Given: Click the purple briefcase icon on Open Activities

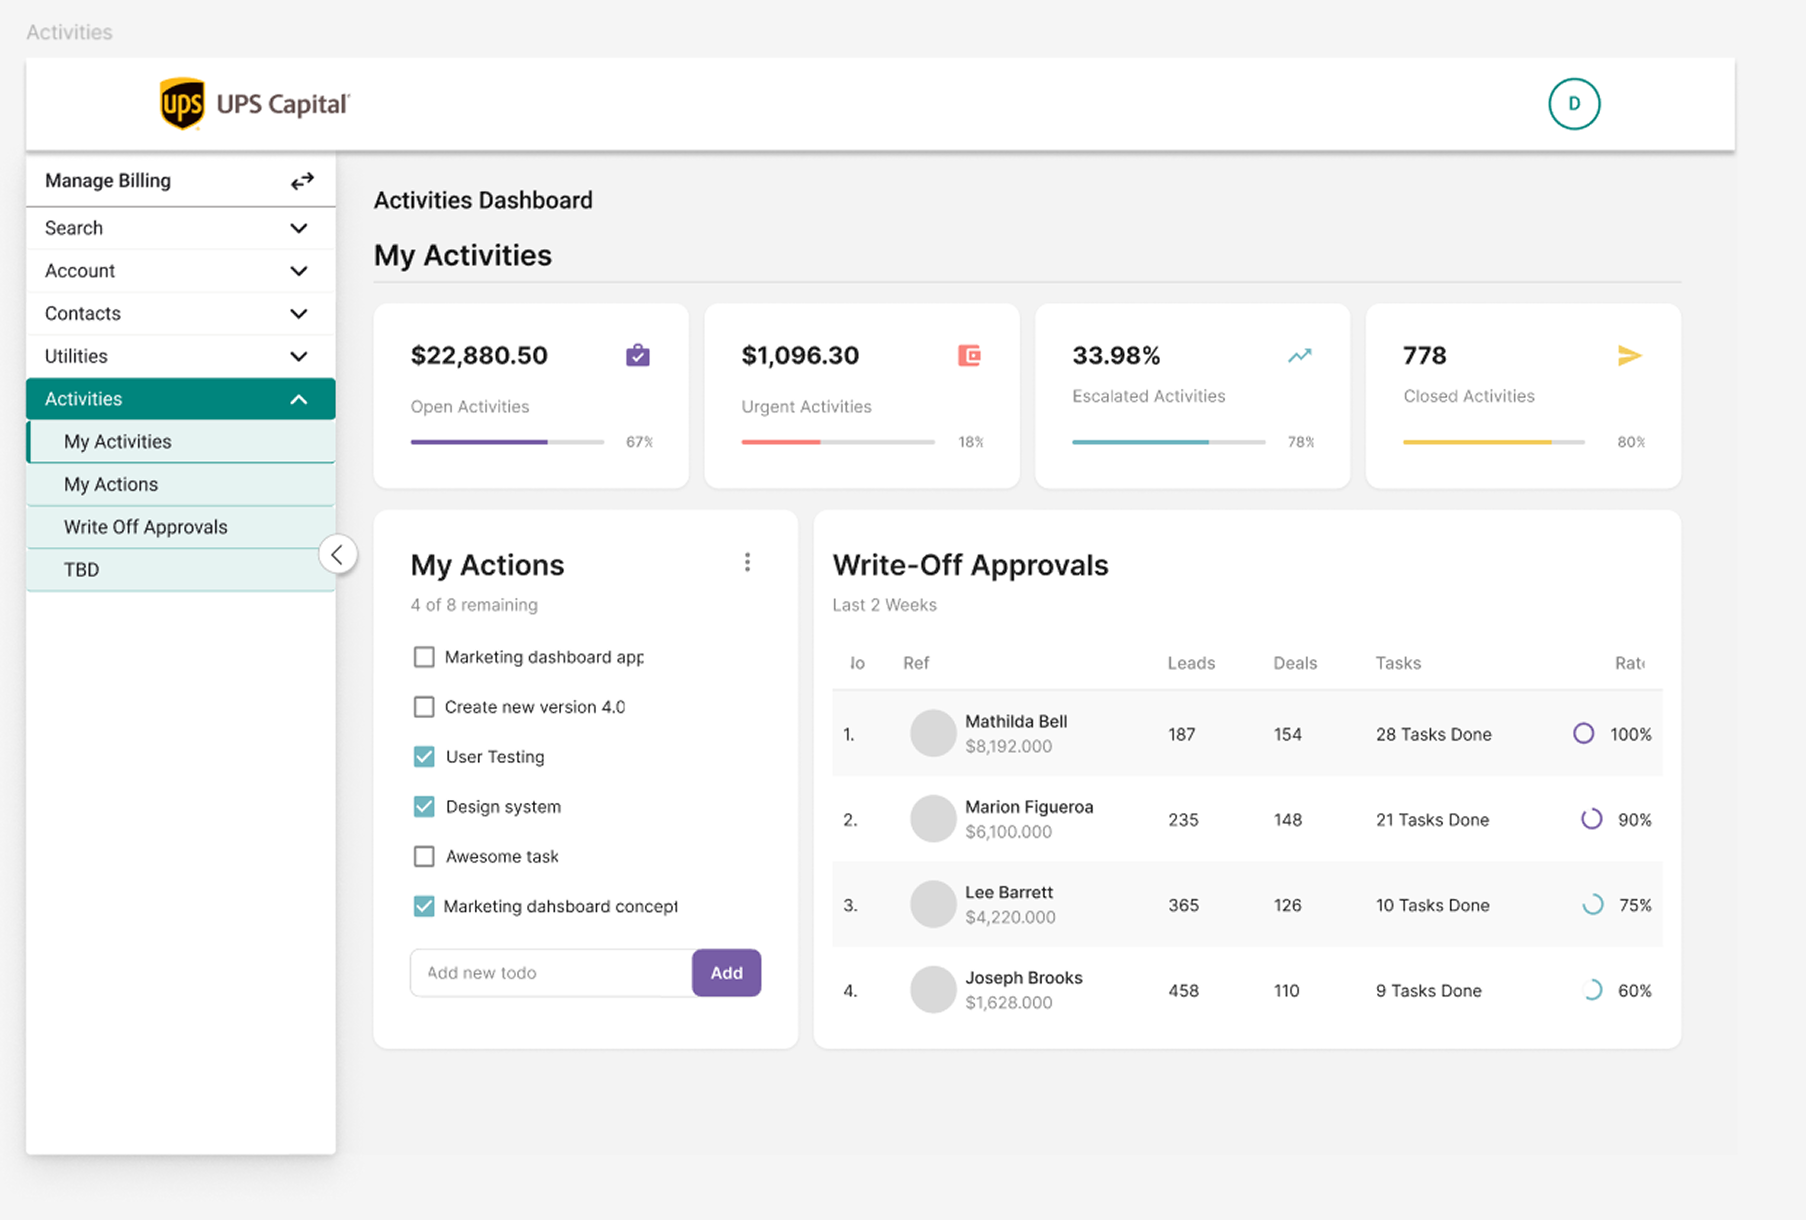Looking at the screenshot, I should pos(638,355).
